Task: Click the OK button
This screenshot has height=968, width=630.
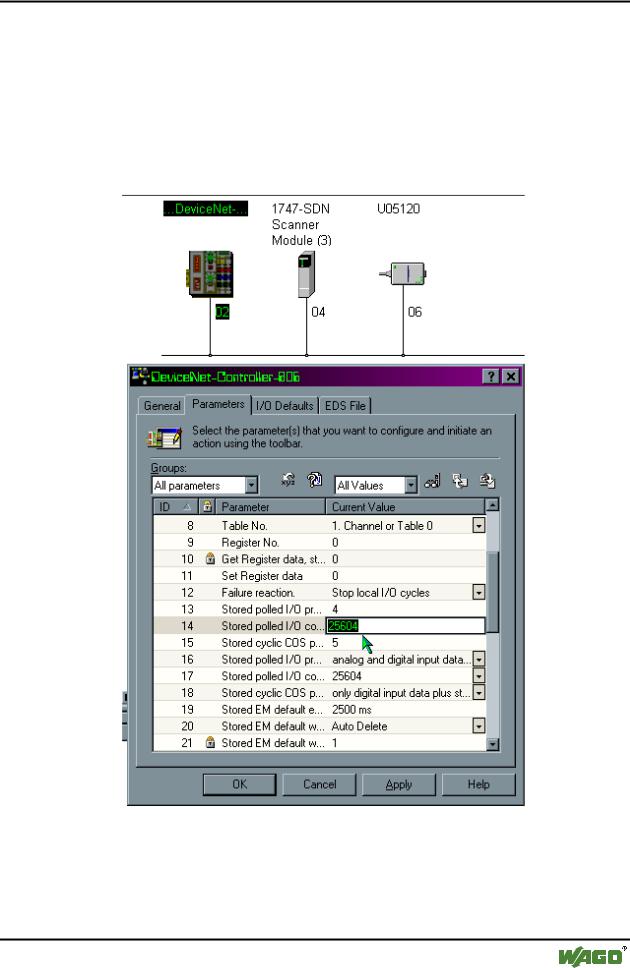Action: click(x=240, y=784)
